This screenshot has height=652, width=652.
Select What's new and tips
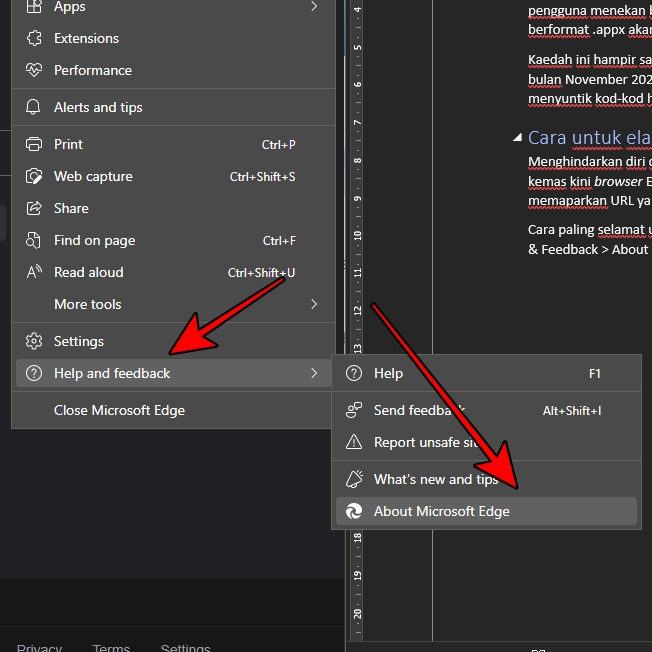coord(435,479)
